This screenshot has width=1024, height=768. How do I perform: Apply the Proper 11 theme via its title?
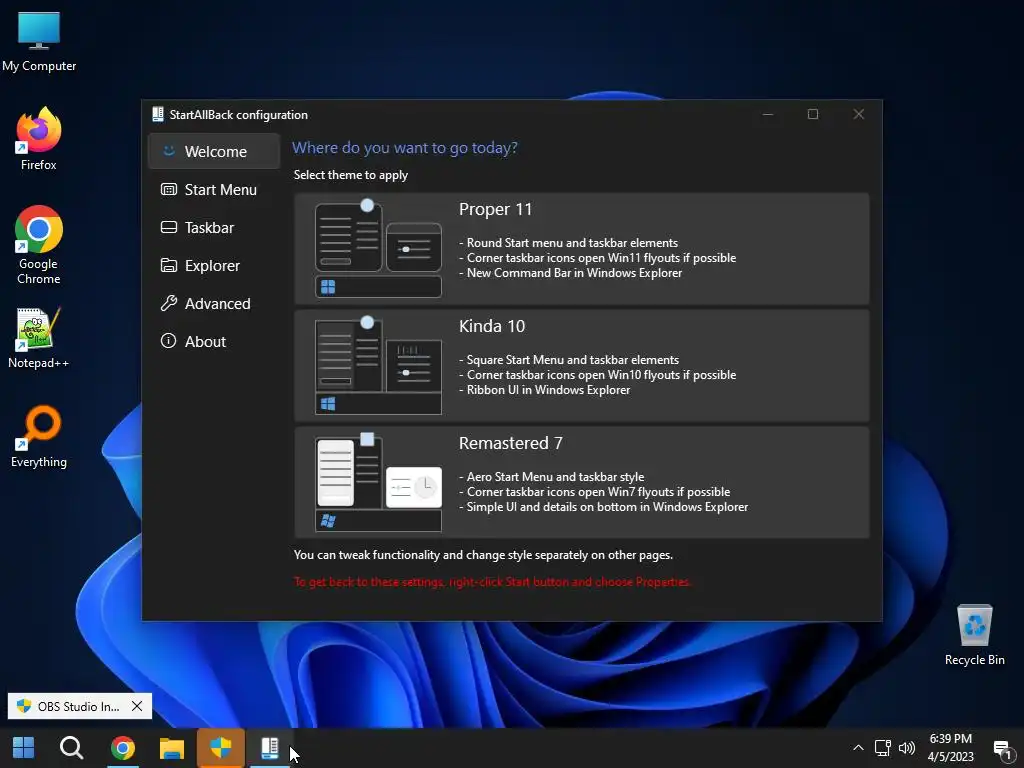pos(495,210)
